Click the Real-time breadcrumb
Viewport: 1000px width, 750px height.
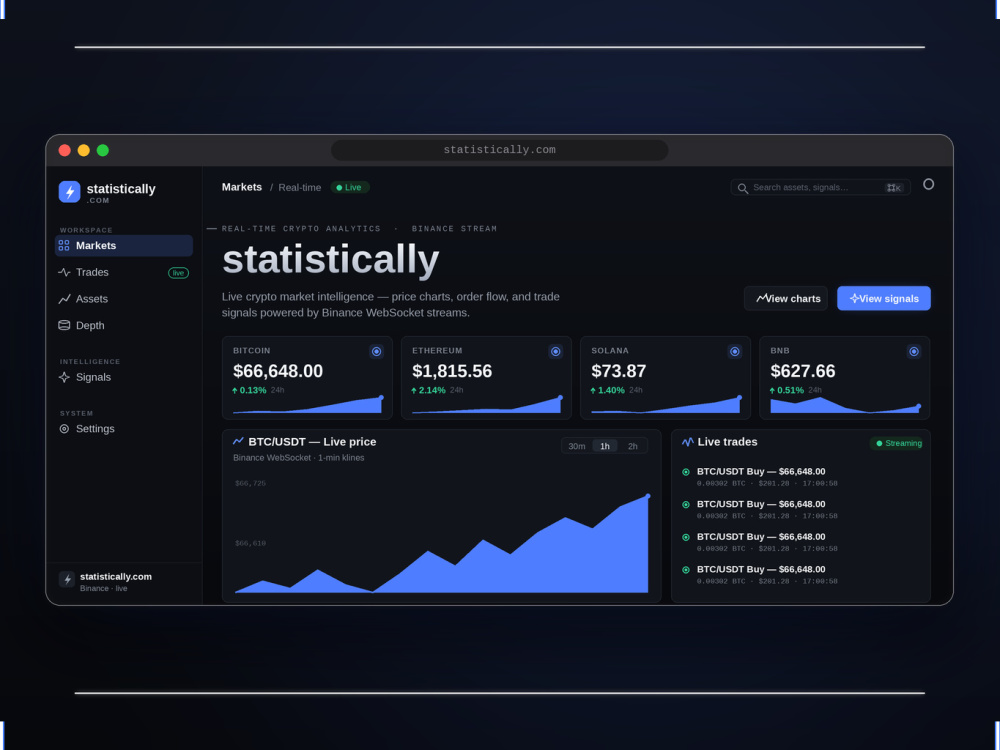pyautogui.click(x=300, y=188)
